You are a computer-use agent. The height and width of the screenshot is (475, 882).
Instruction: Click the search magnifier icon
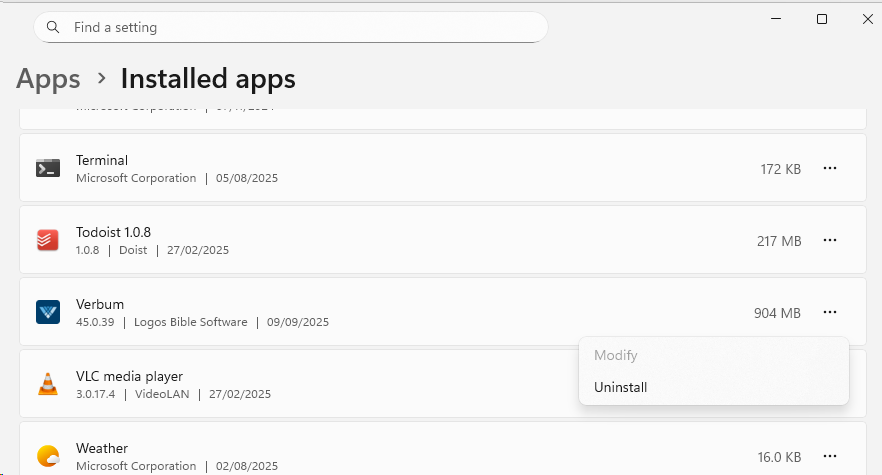(x=53, y=27)
